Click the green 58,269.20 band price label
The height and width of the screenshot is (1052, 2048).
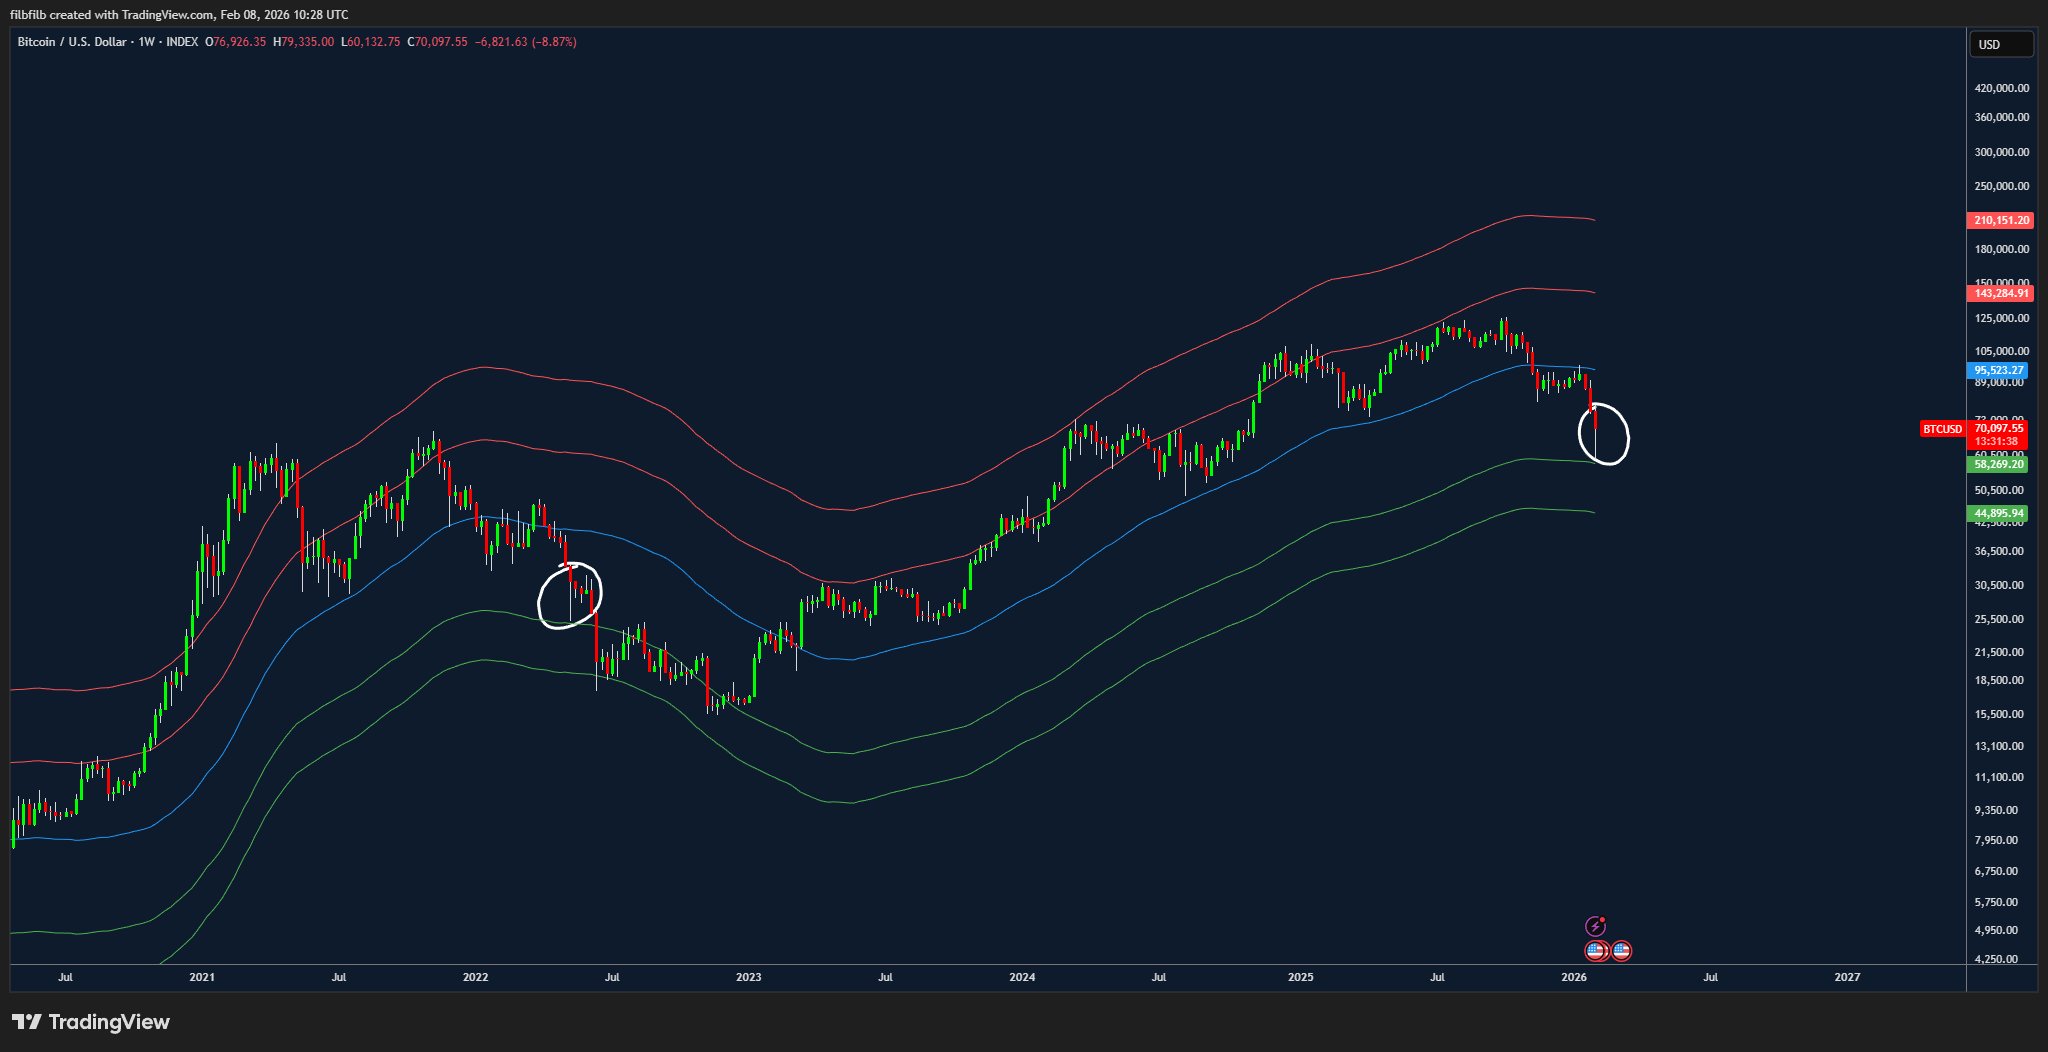[2000, 464]
